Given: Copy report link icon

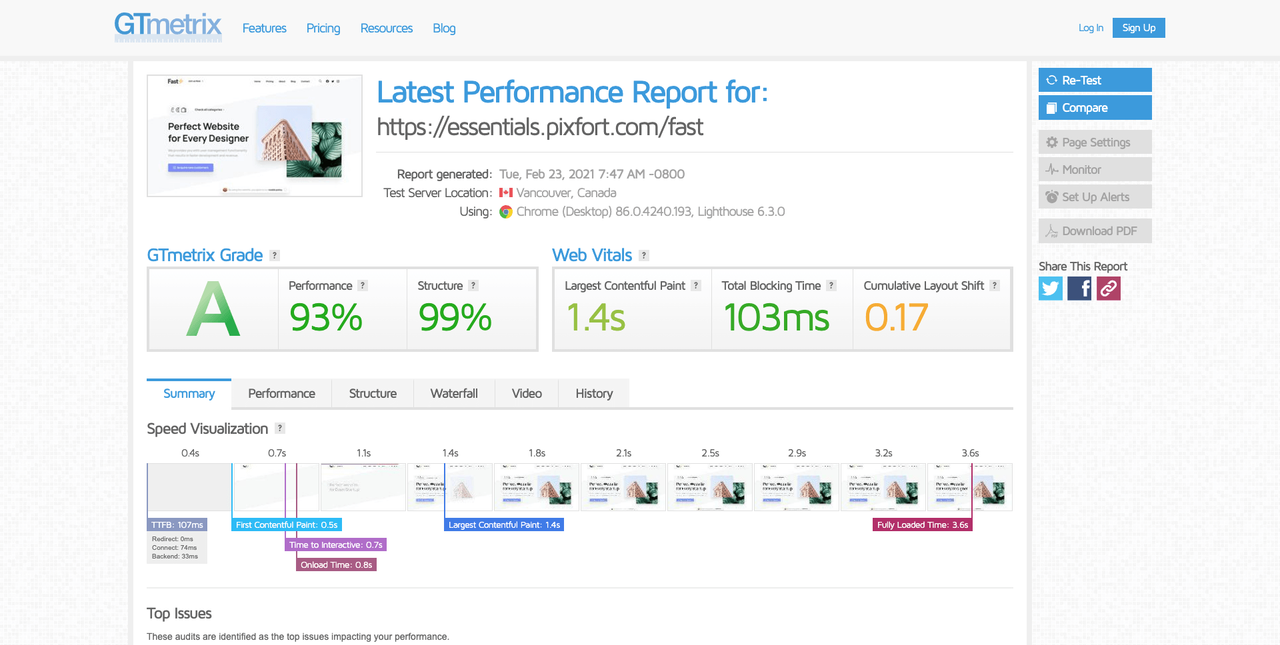Looking at the screenshot, I should coord(1108,288).
